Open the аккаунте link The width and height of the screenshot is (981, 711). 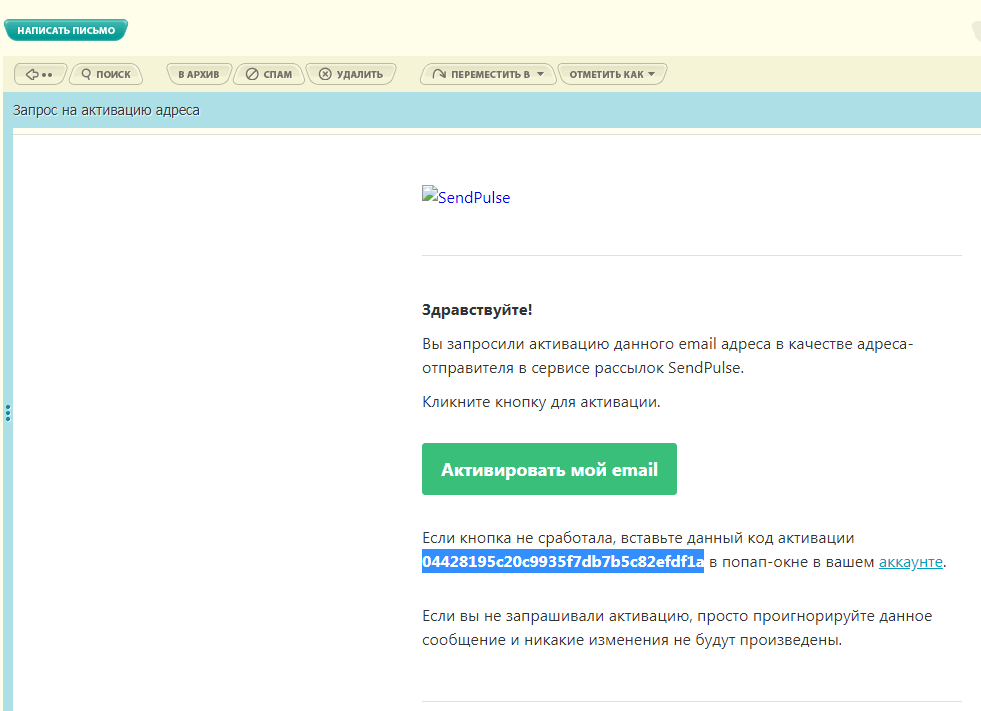tap(910, 562)
